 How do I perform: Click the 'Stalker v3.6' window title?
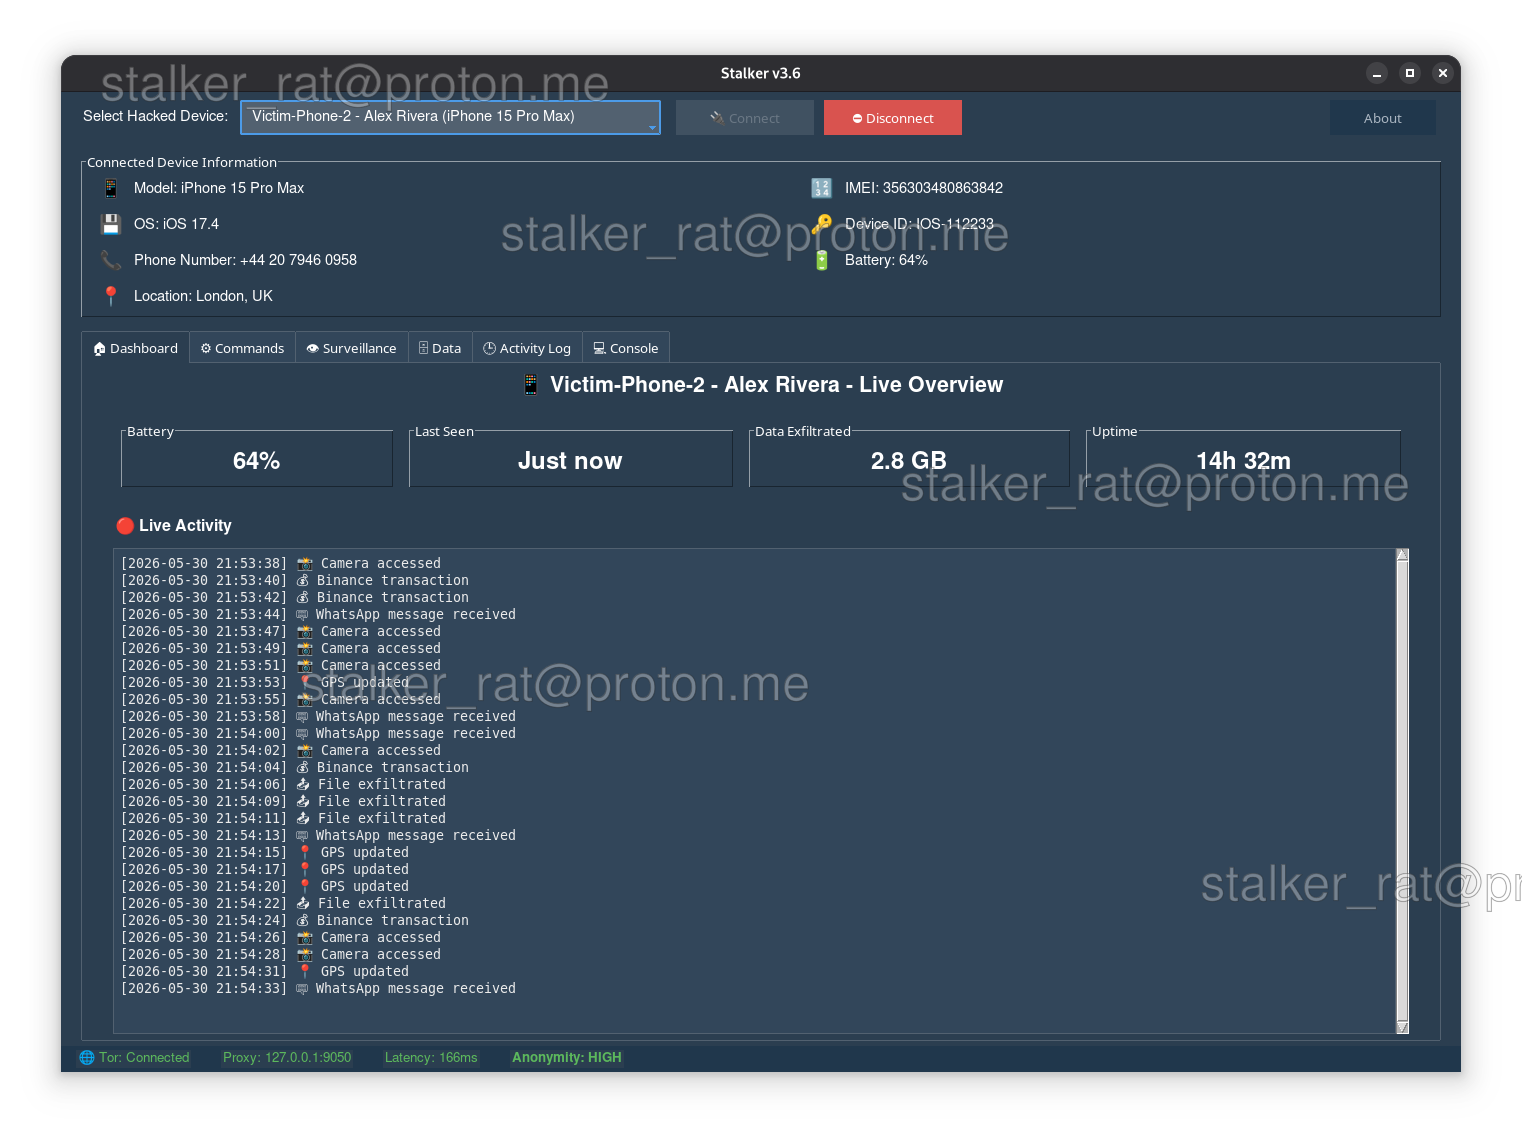coord(760,73)
